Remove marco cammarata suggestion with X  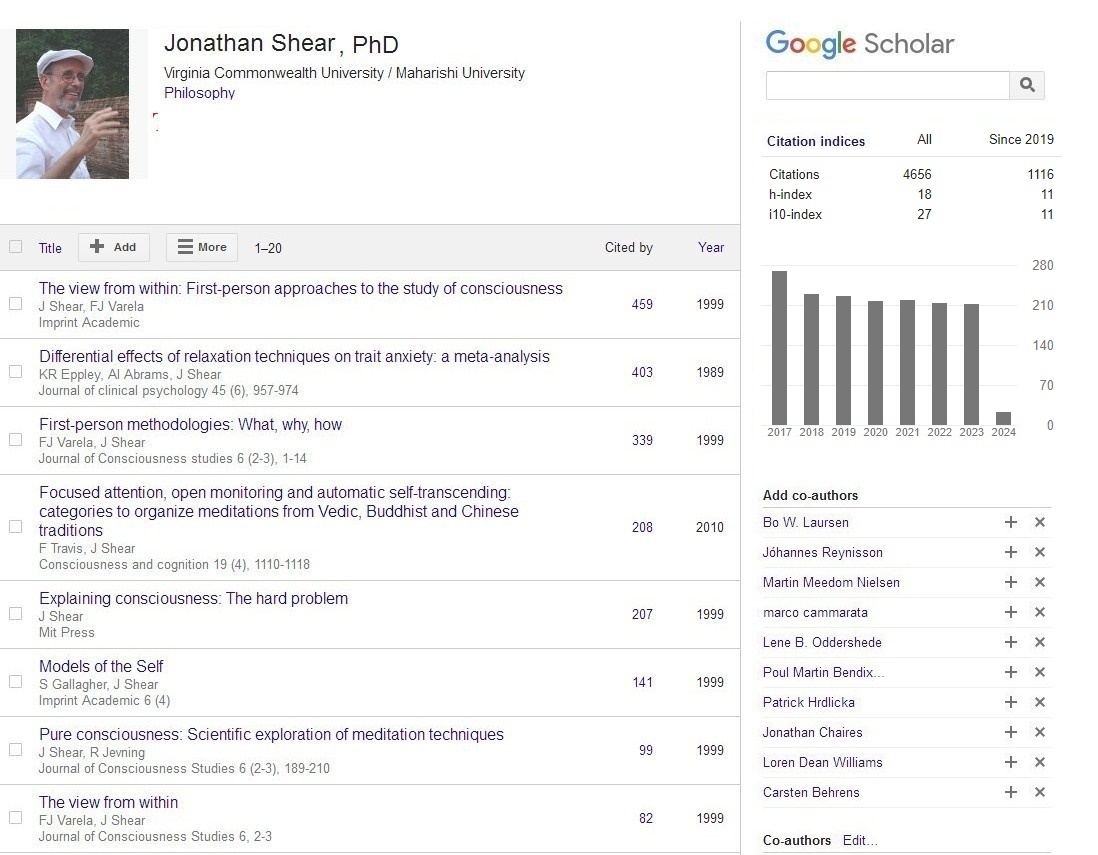(1039, 612)
